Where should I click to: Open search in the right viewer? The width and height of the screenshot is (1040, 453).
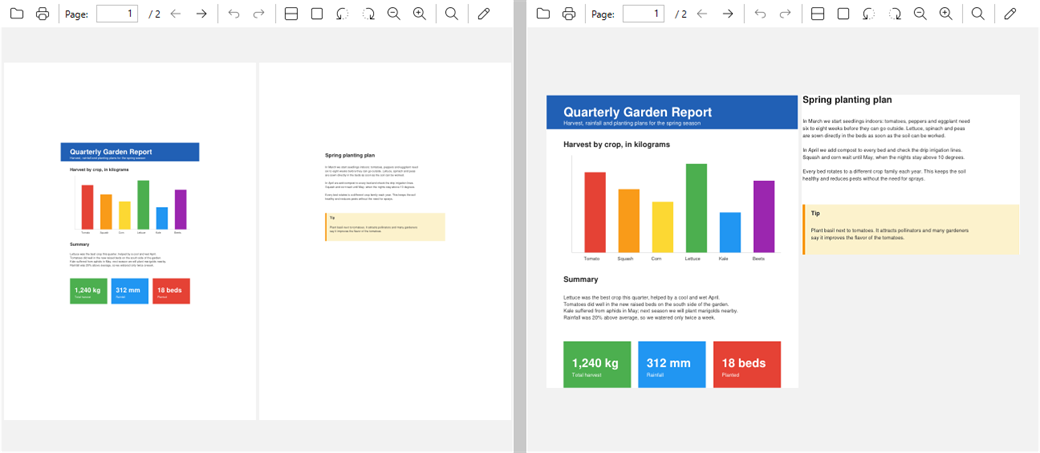(978, 14)
